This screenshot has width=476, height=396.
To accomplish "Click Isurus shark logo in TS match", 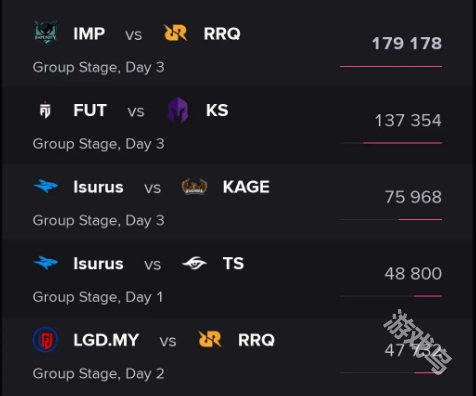I will tap(46, 263).
